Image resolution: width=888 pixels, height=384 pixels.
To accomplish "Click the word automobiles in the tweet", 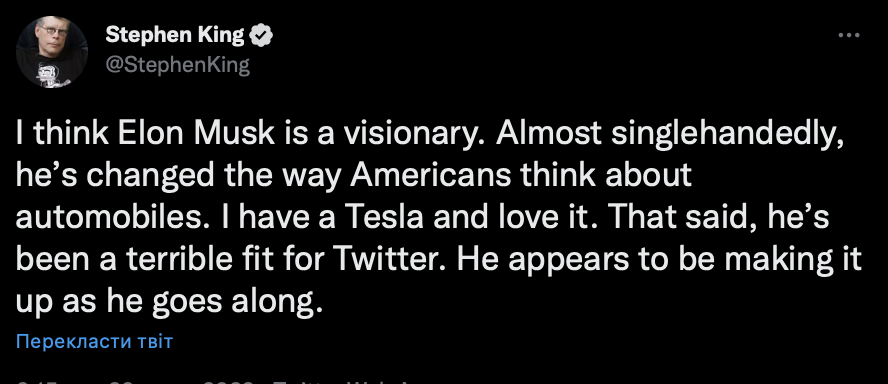I will pyautogui.click(x=108, y=218).
